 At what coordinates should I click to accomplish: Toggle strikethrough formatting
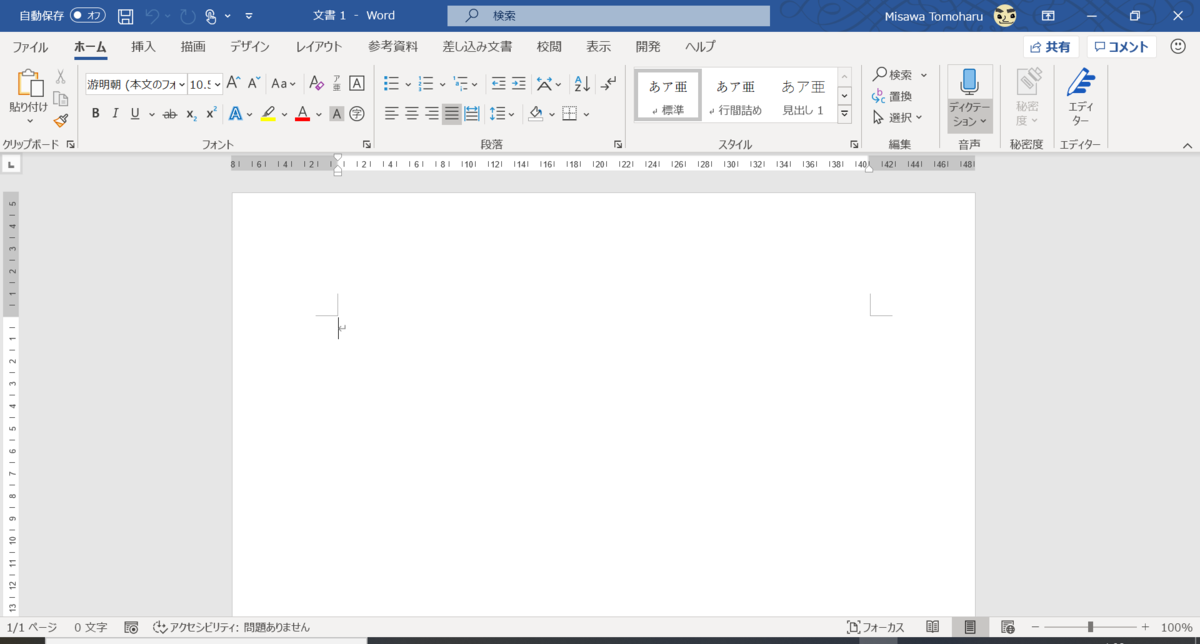170,114
